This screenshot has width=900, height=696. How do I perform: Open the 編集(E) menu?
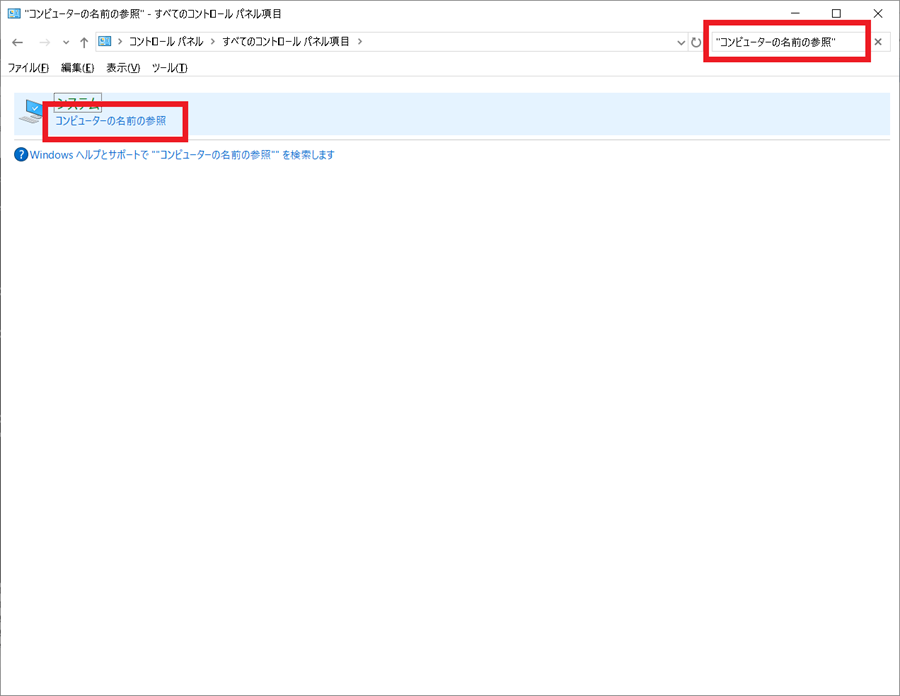[x=77, y=68]
